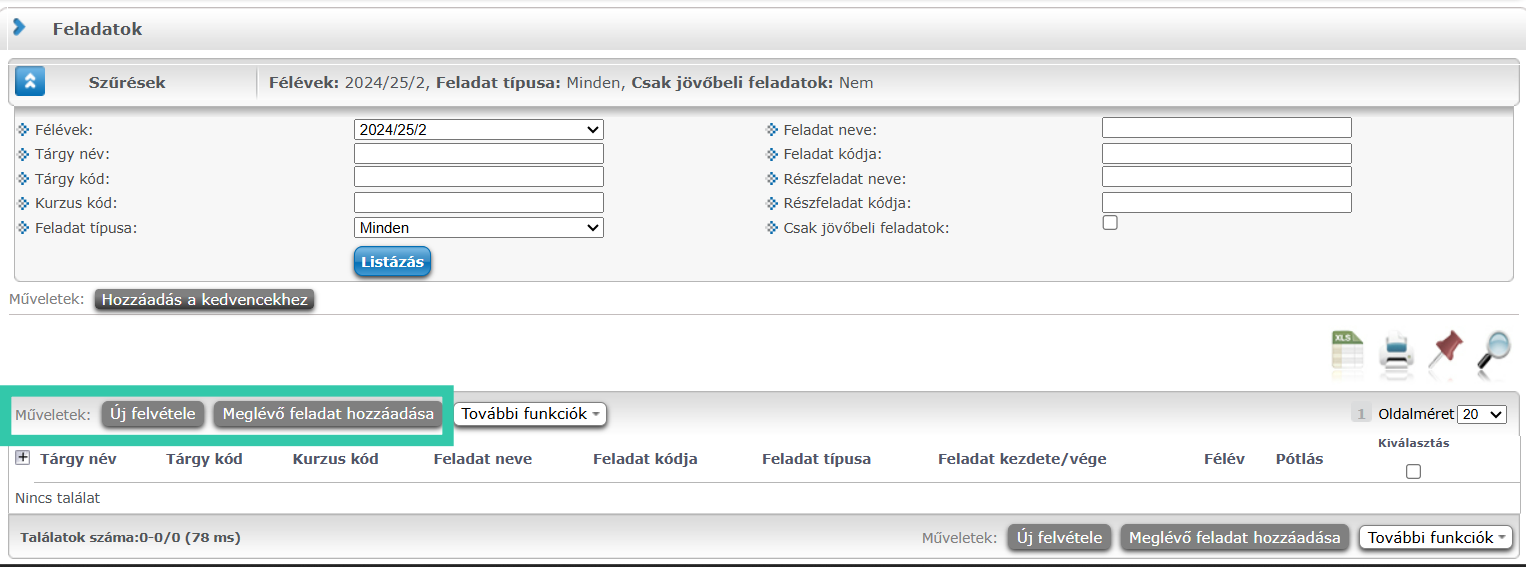1526x567 pixels.
Task: Enable Csak jövőbeli feladatok checkbox
Action: pos(1110,223)
